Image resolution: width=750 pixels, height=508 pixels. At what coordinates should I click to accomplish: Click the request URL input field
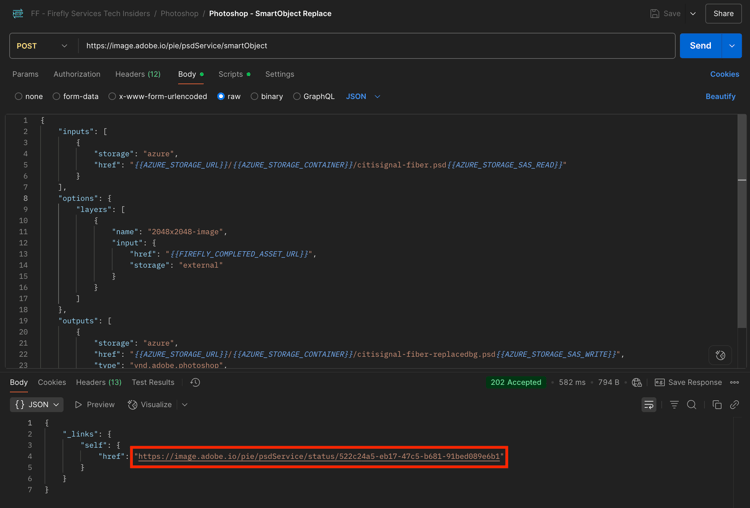click(x=377, y=46)
